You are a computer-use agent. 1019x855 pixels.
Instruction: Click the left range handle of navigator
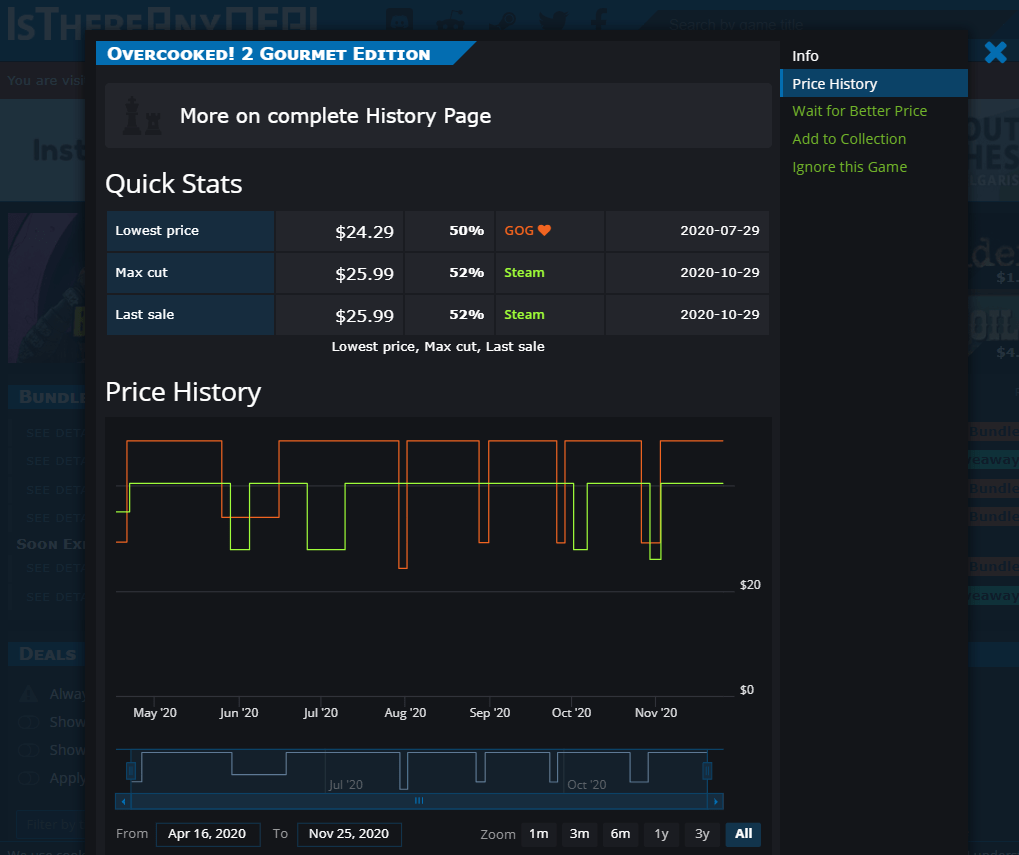click(131, 771)
